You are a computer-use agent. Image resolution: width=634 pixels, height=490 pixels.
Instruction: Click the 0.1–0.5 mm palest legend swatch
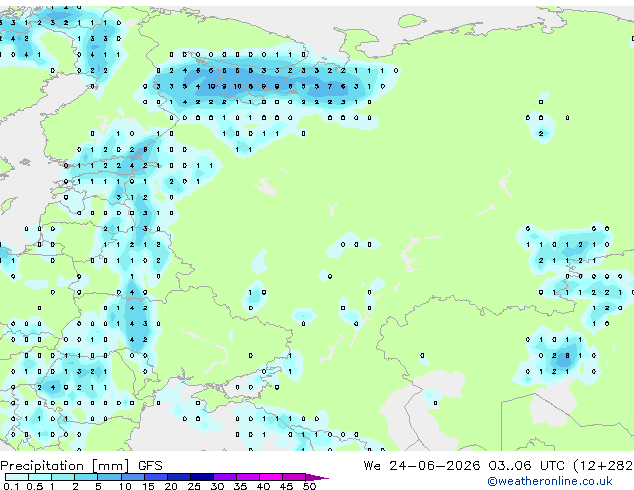(17, 477)
